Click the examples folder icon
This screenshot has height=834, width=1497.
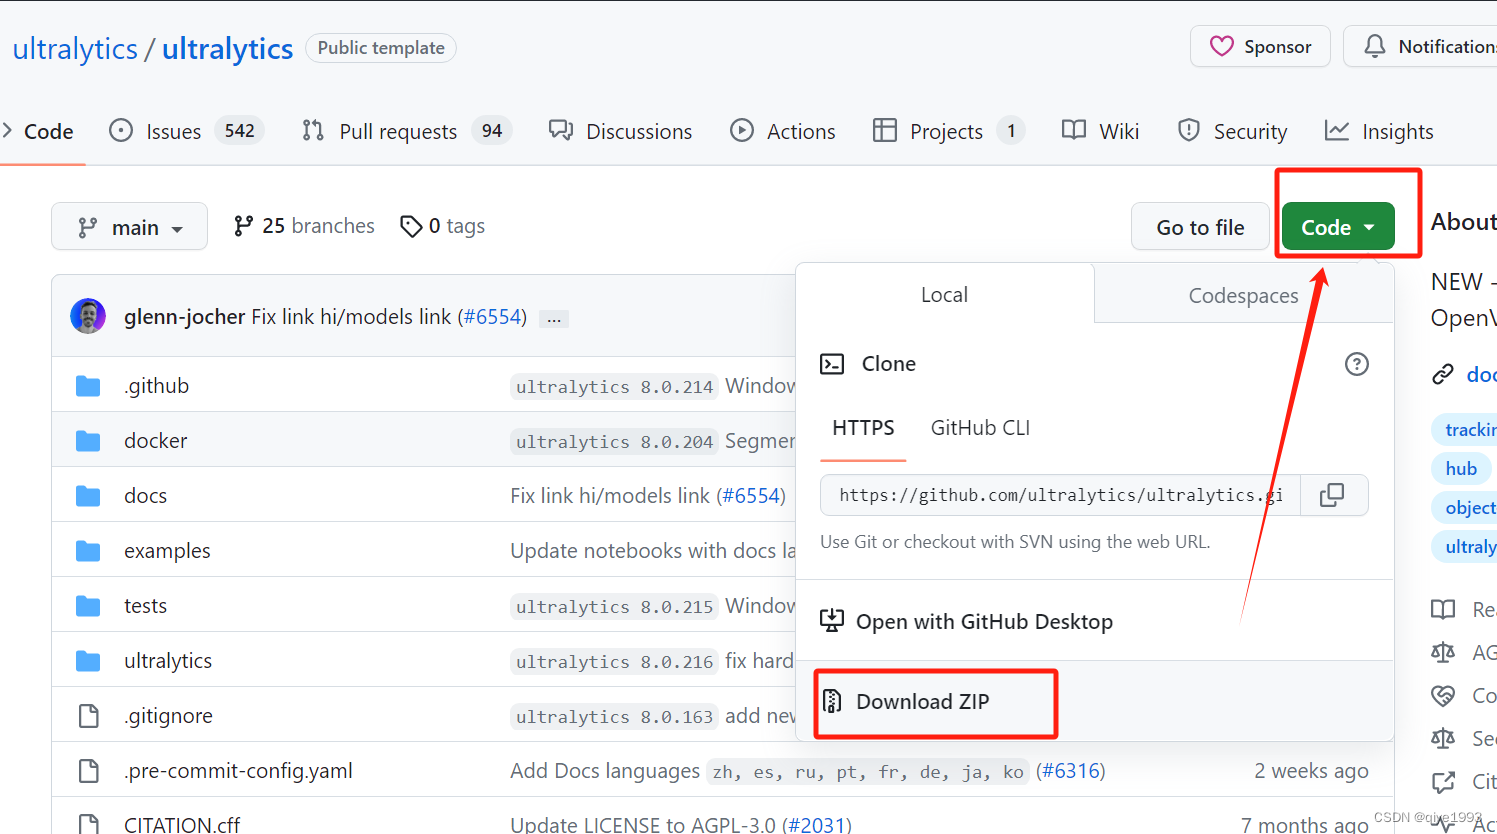tap(88, 551)
